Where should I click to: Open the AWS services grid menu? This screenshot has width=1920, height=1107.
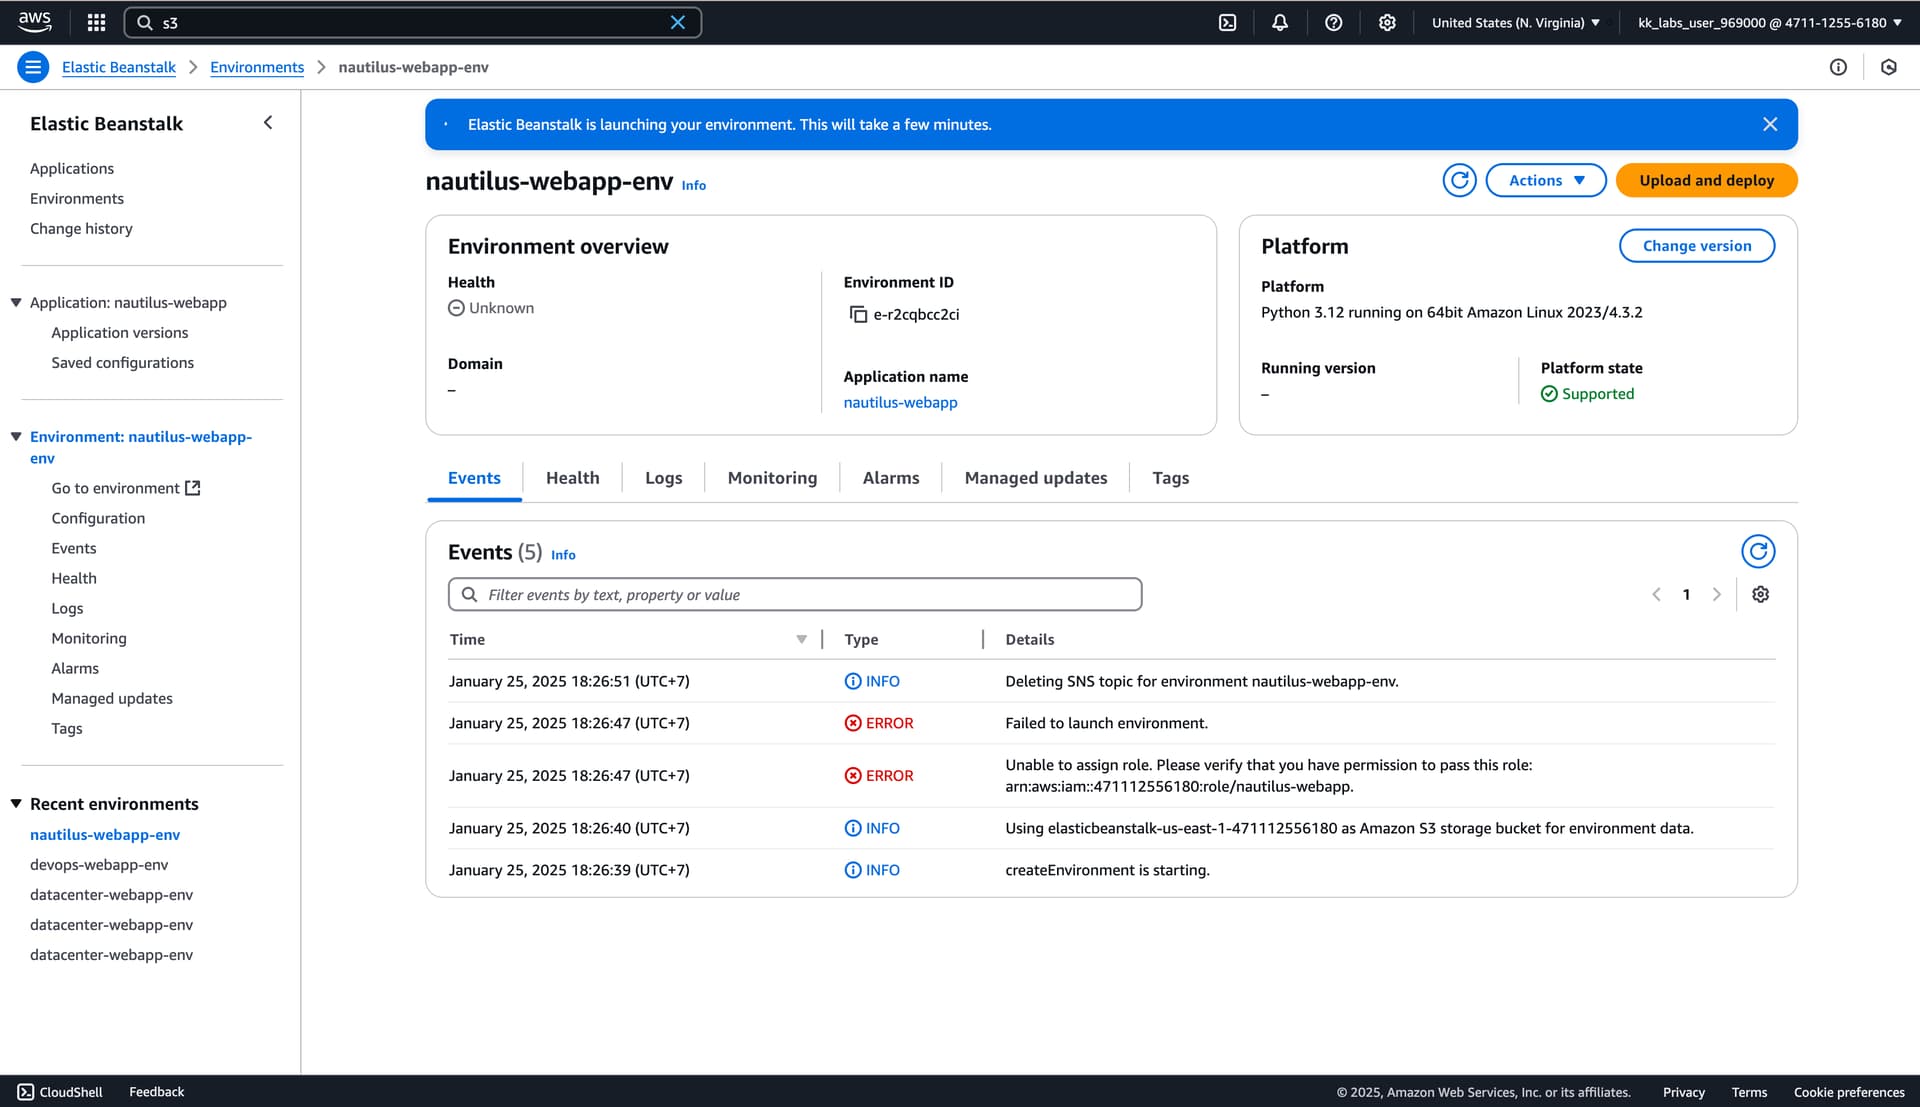96,22
